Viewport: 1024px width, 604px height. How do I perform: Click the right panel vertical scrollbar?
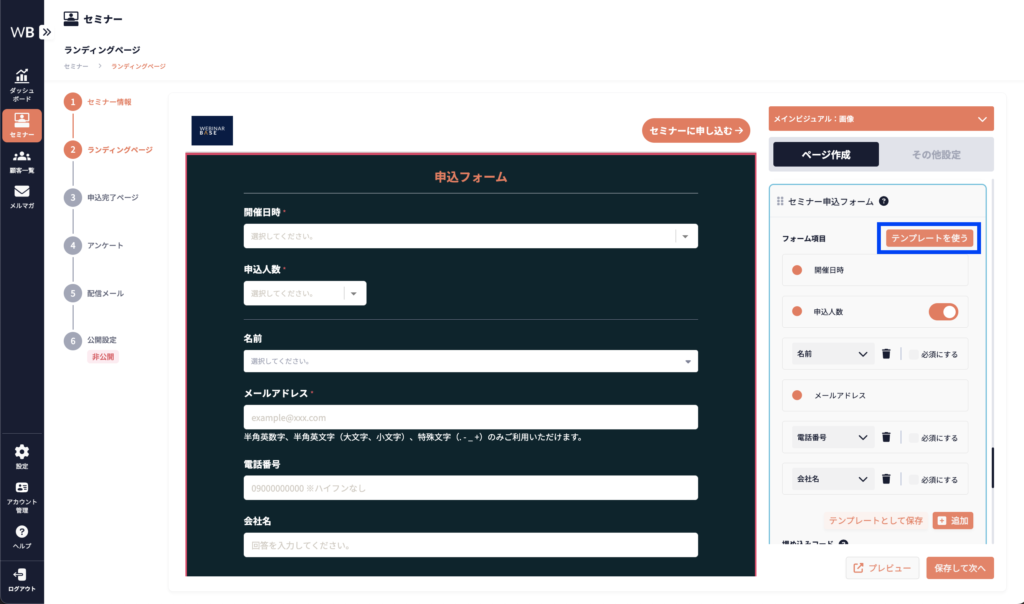(992, 468)
